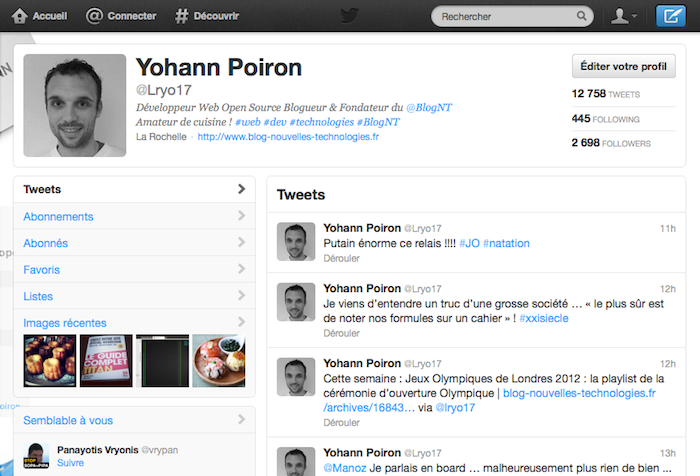Click the chevron on the Tweets row
This screenshot has height=476, width=700.
point(242,189)
